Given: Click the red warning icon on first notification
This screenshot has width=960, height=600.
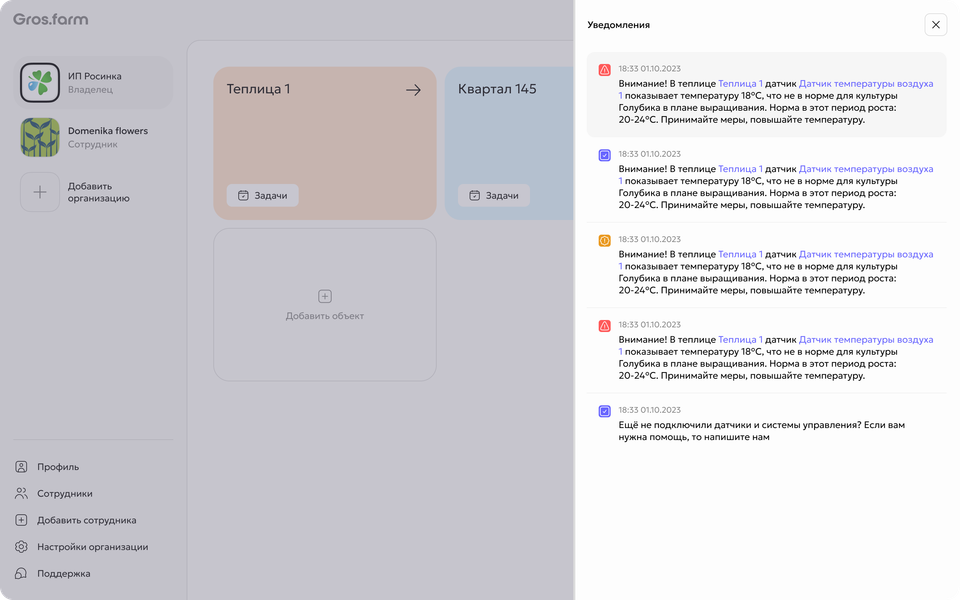Looking at the screenshot, I should (604, 70).
